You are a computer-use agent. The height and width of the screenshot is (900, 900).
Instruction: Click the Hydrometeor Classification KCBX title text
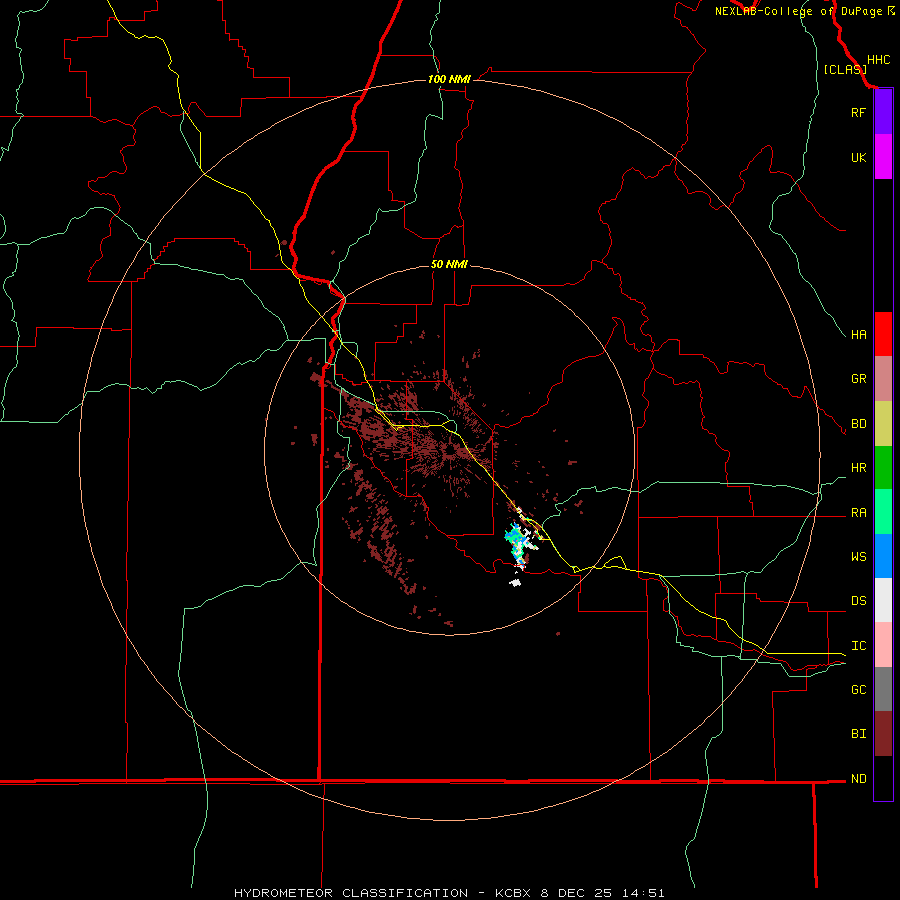click(x=449, y=893)
